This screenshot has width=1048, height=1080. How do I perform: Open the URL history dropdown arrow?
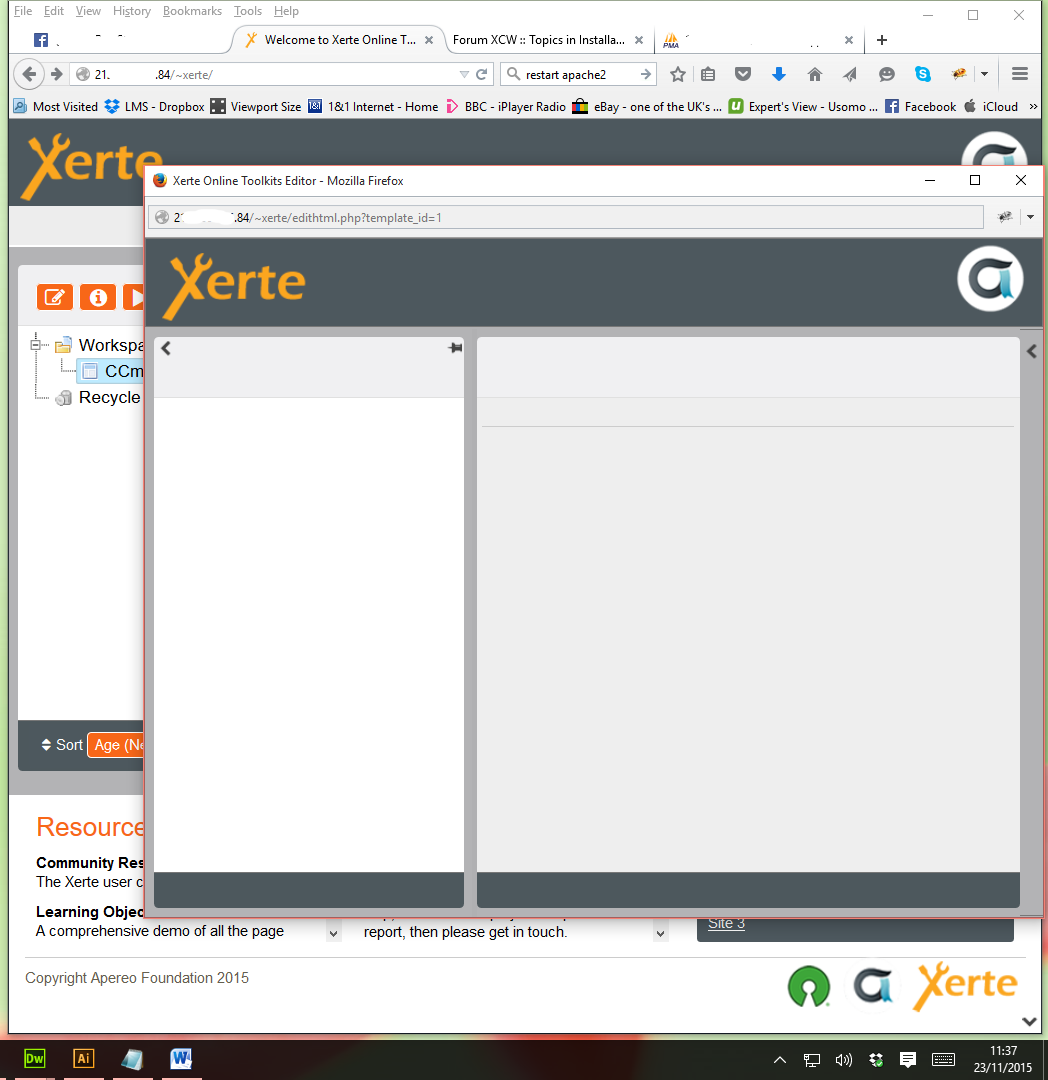464,74
